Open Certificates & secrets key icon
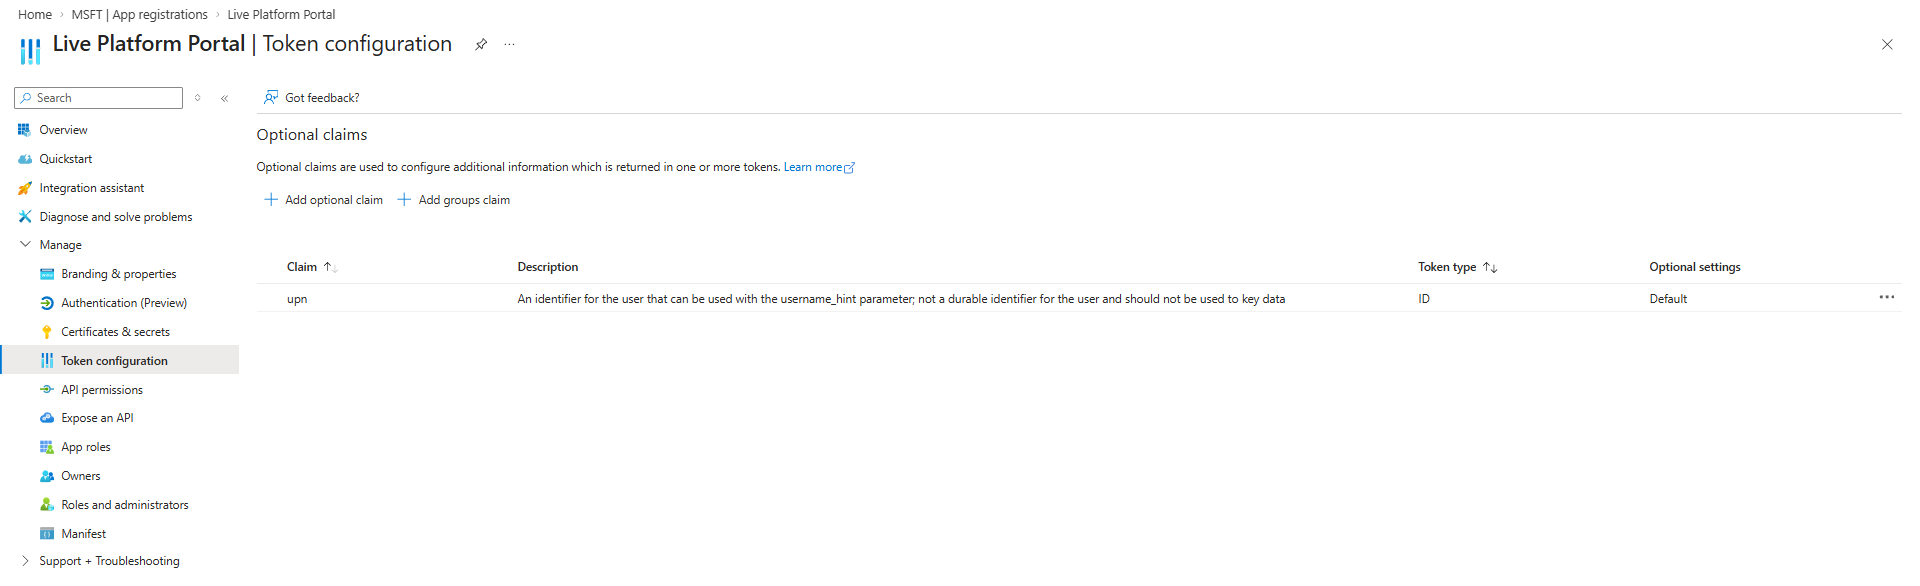The image size is (1920, 586). (x=46, y=332)
